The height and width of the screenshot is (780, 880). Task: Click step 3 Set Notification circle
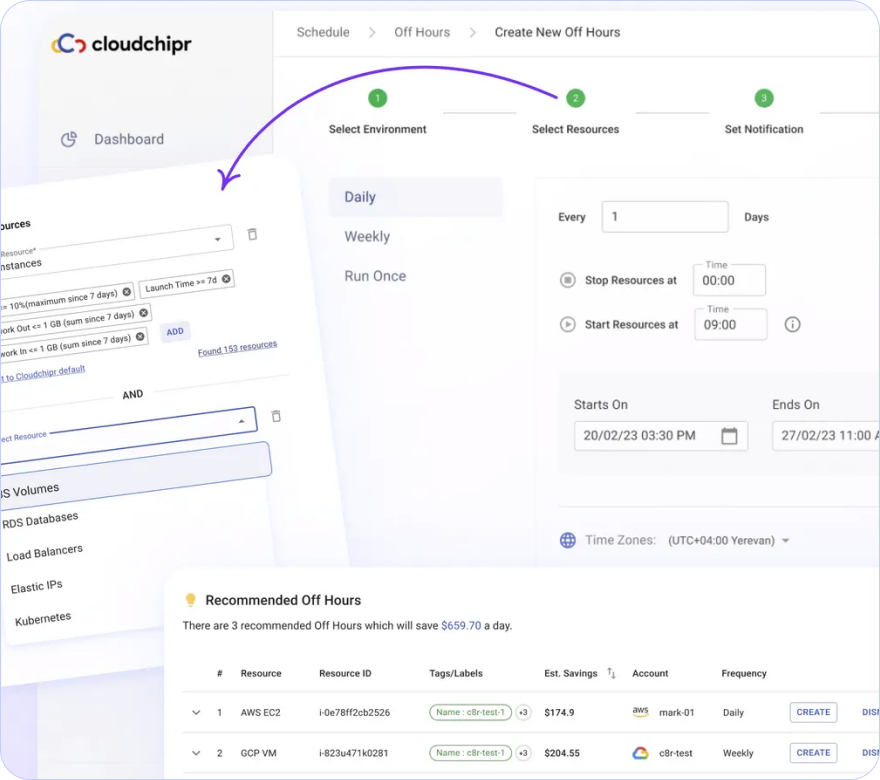(764, 98)
